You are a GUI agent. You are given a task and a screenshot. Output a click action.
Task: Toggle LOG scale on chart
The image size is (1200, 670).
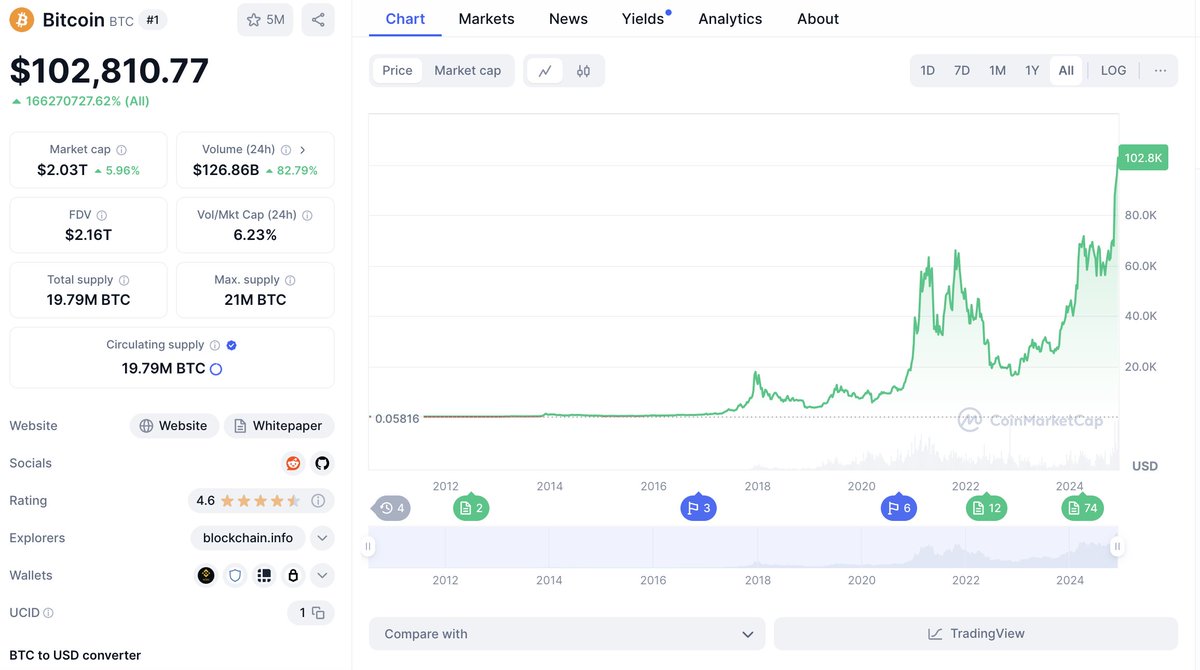1113,71
